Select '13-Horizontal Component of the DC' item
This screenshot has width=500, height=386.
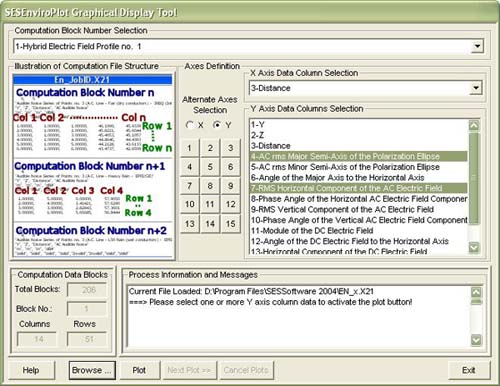pyautogui.click(x=359, y=251)
